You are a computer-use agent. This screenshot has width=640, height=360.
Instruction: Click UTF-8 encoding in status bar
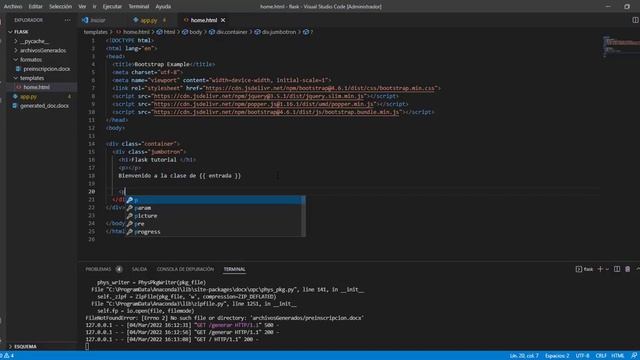(582, 356)
